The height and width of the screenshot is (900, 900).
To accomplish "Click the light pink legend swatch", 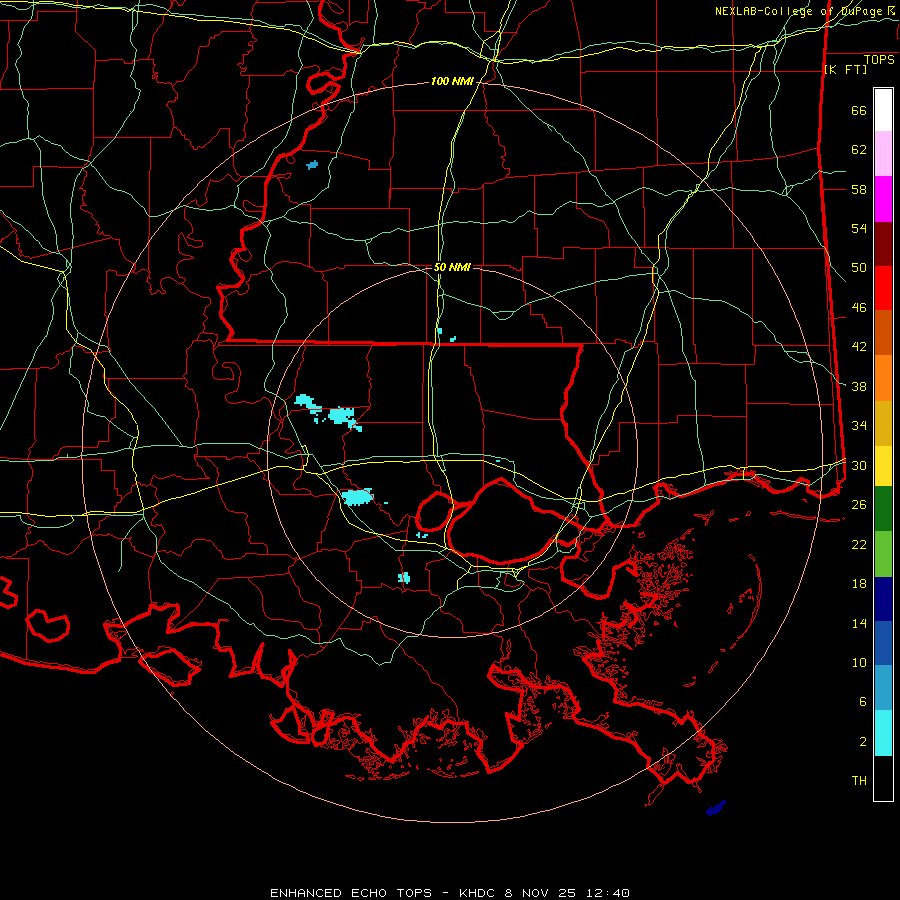I will point(883,154).
